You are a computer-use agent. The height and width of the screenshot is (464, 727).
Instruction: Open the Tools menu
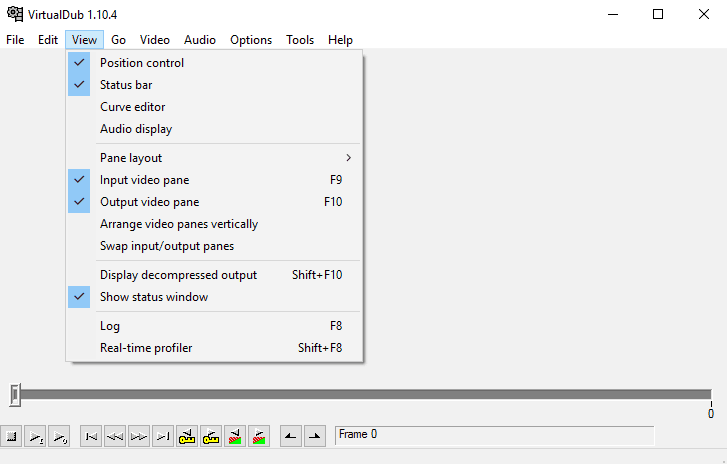[x=300, y=40]
